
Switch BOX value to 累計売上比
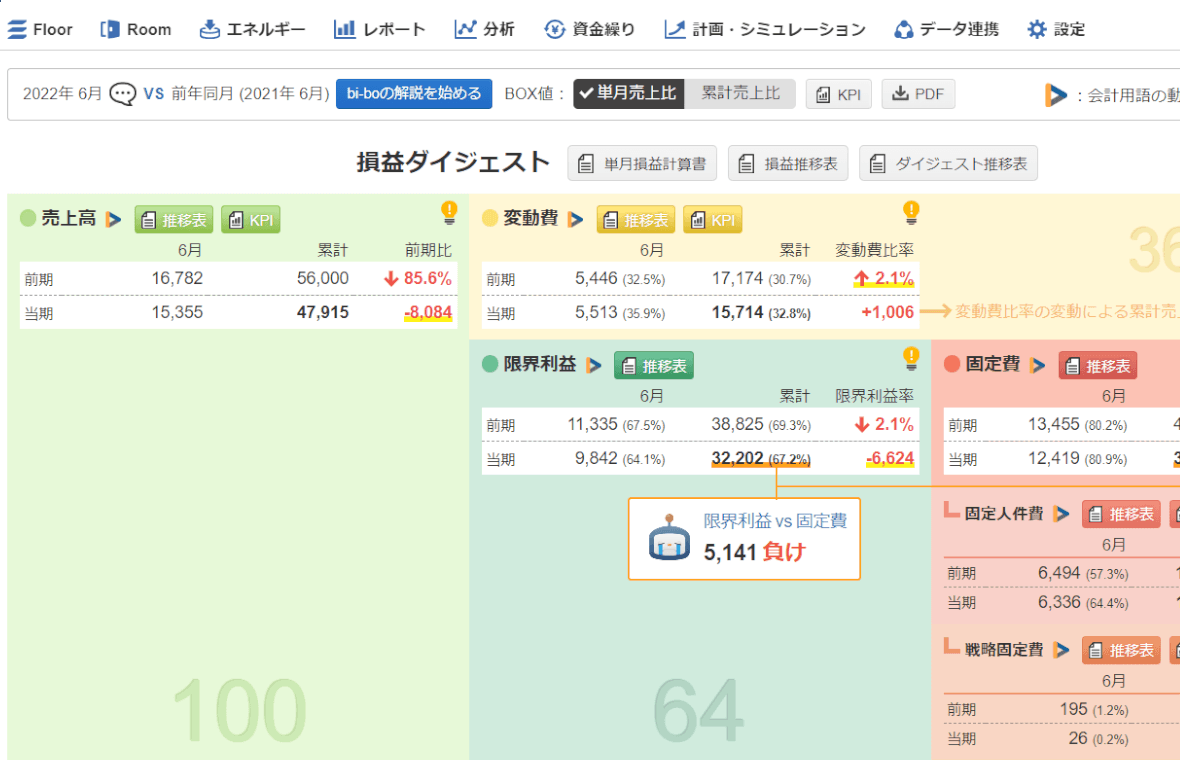740,94
